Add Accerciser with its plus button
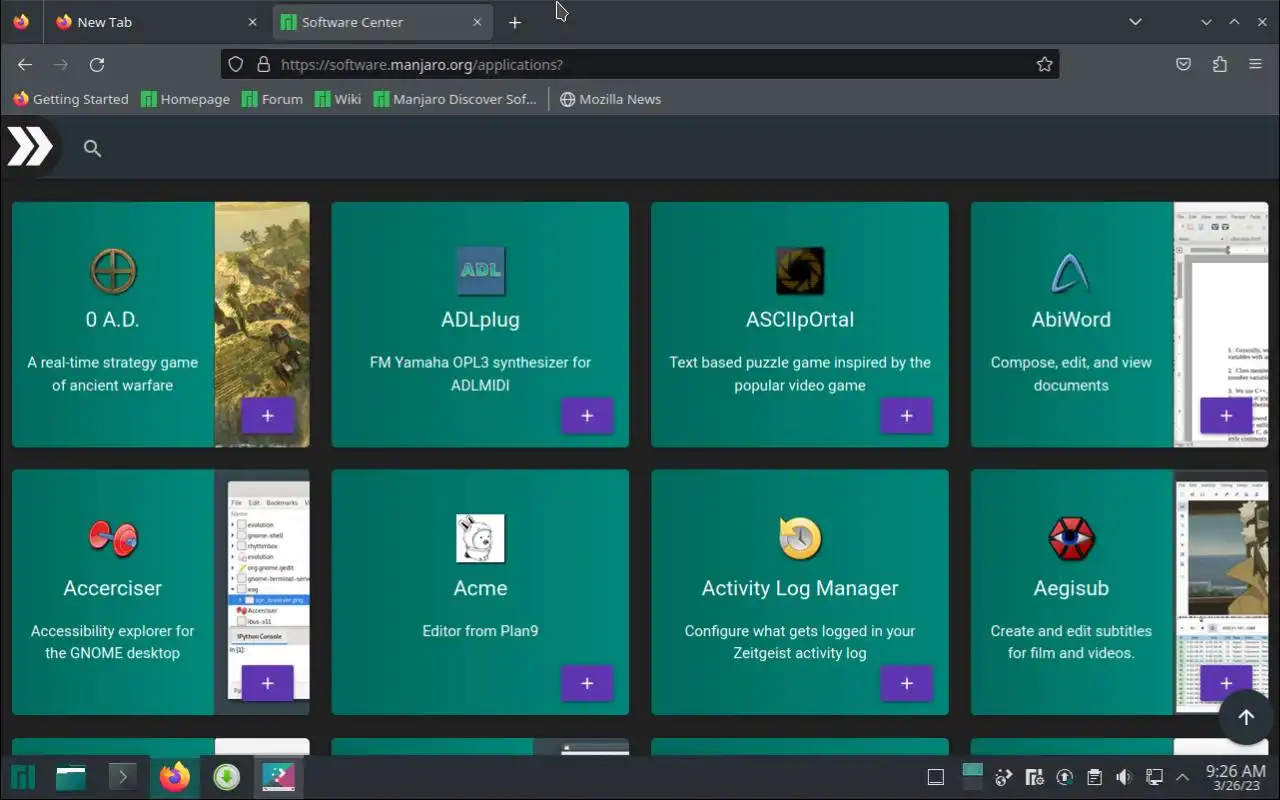The height and width of the screenshot is (800, 1280). point(267,683)
